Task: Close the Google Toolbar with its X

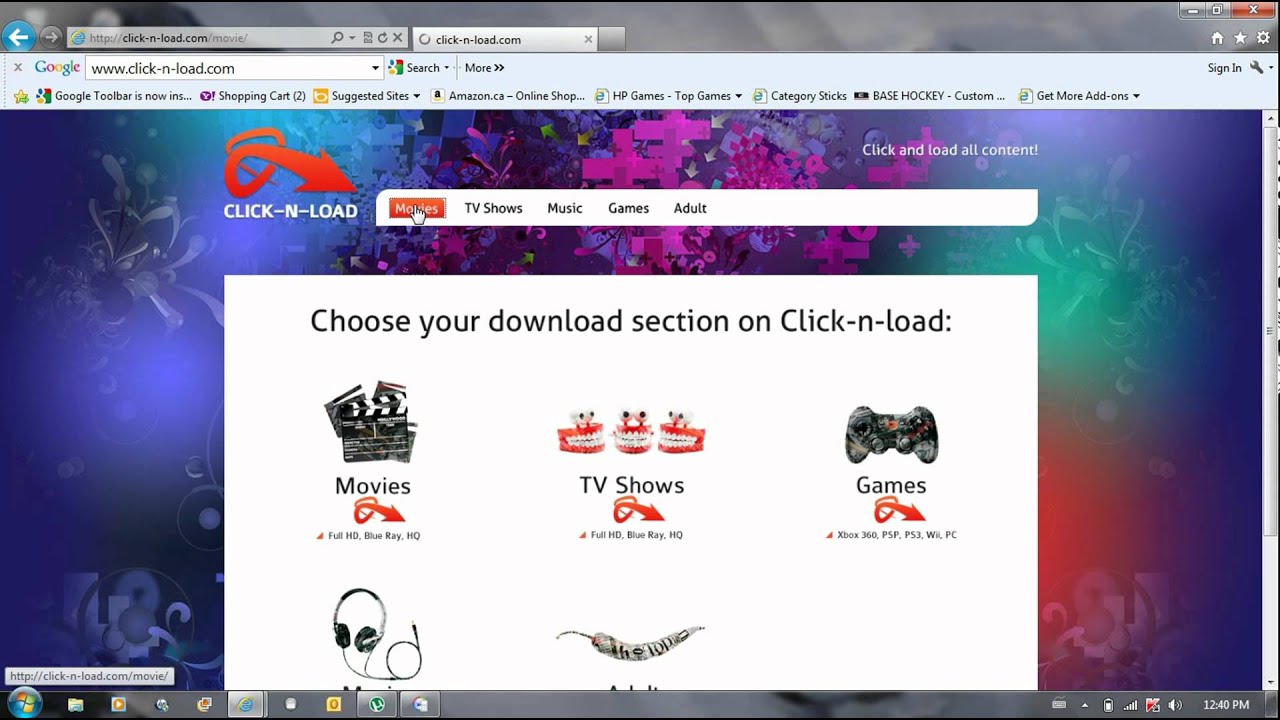Action: pos(17,67)
